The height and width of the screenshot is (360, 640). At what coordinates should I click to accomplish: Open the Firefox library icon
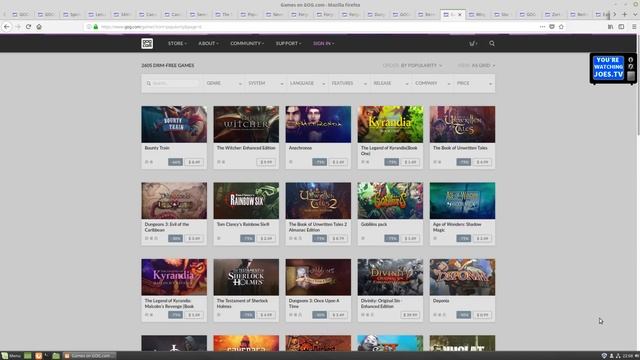(611, 27)
